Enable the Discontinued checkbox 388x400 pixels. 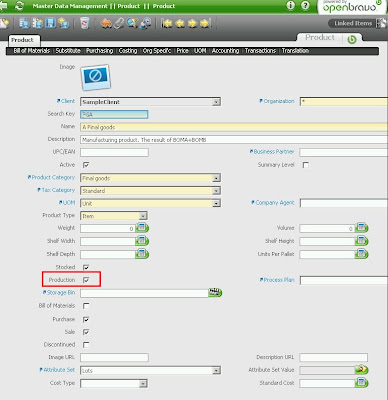tap(86, 345)
